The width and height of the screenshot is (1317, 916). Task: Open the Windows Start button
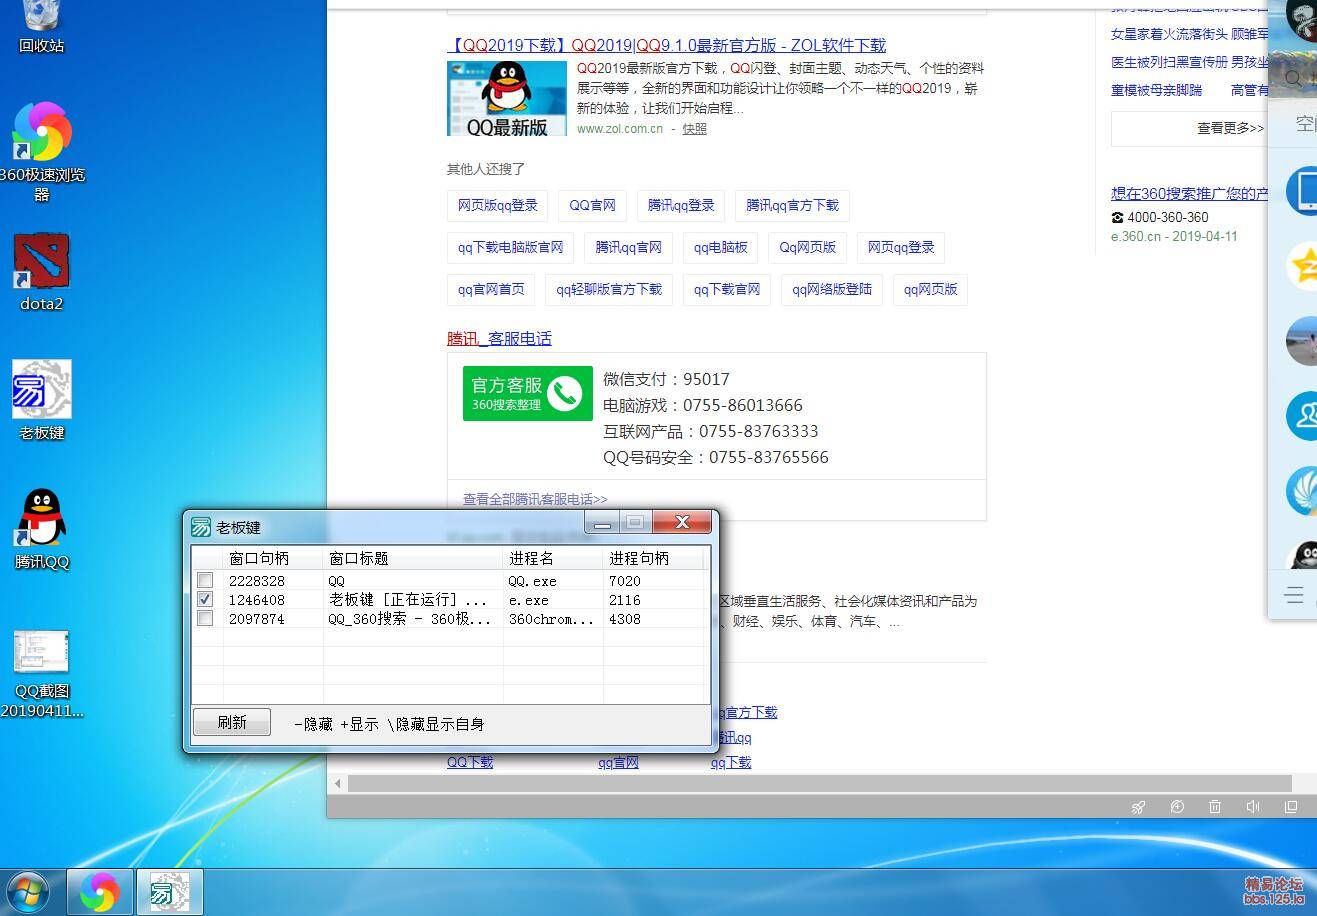(27, 891)
